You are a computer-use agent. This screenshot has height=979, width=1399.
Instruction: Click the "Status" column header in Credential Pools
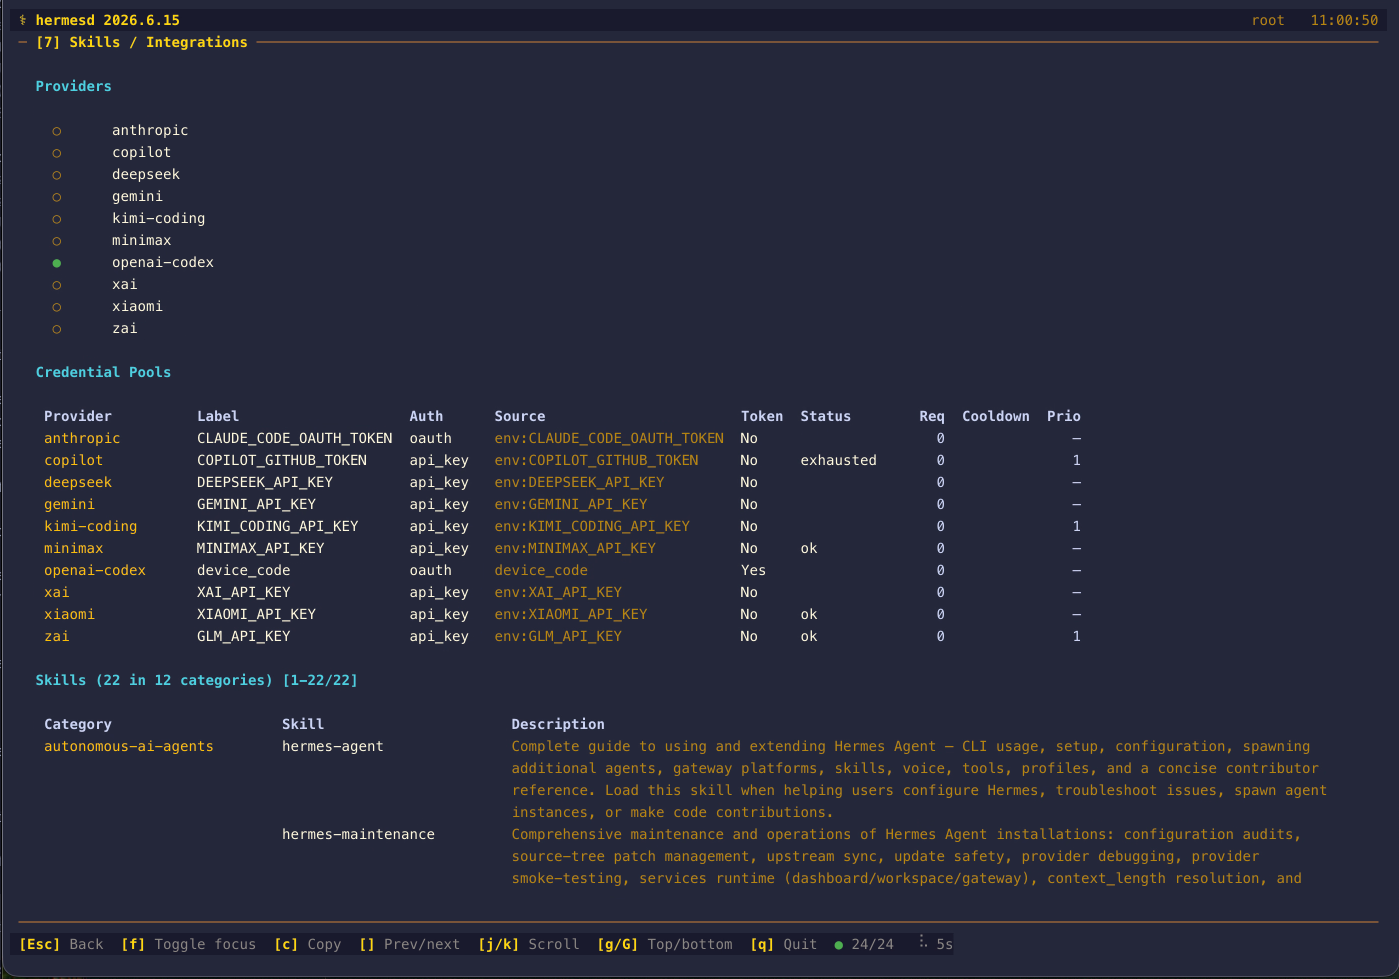pos(826,416)
